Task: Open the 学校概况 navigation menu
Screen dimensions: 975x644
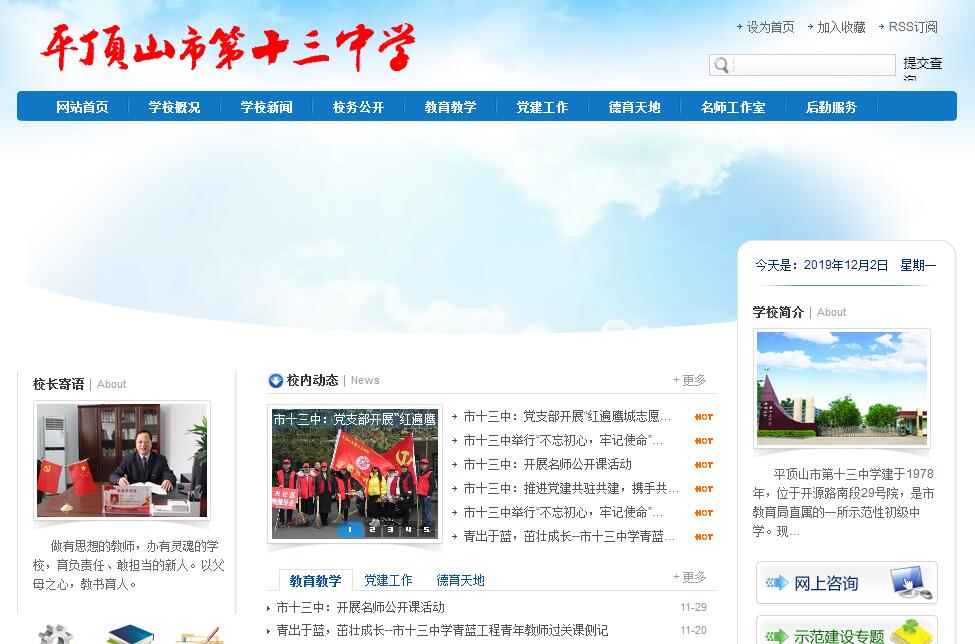Action: pos(174,107)
